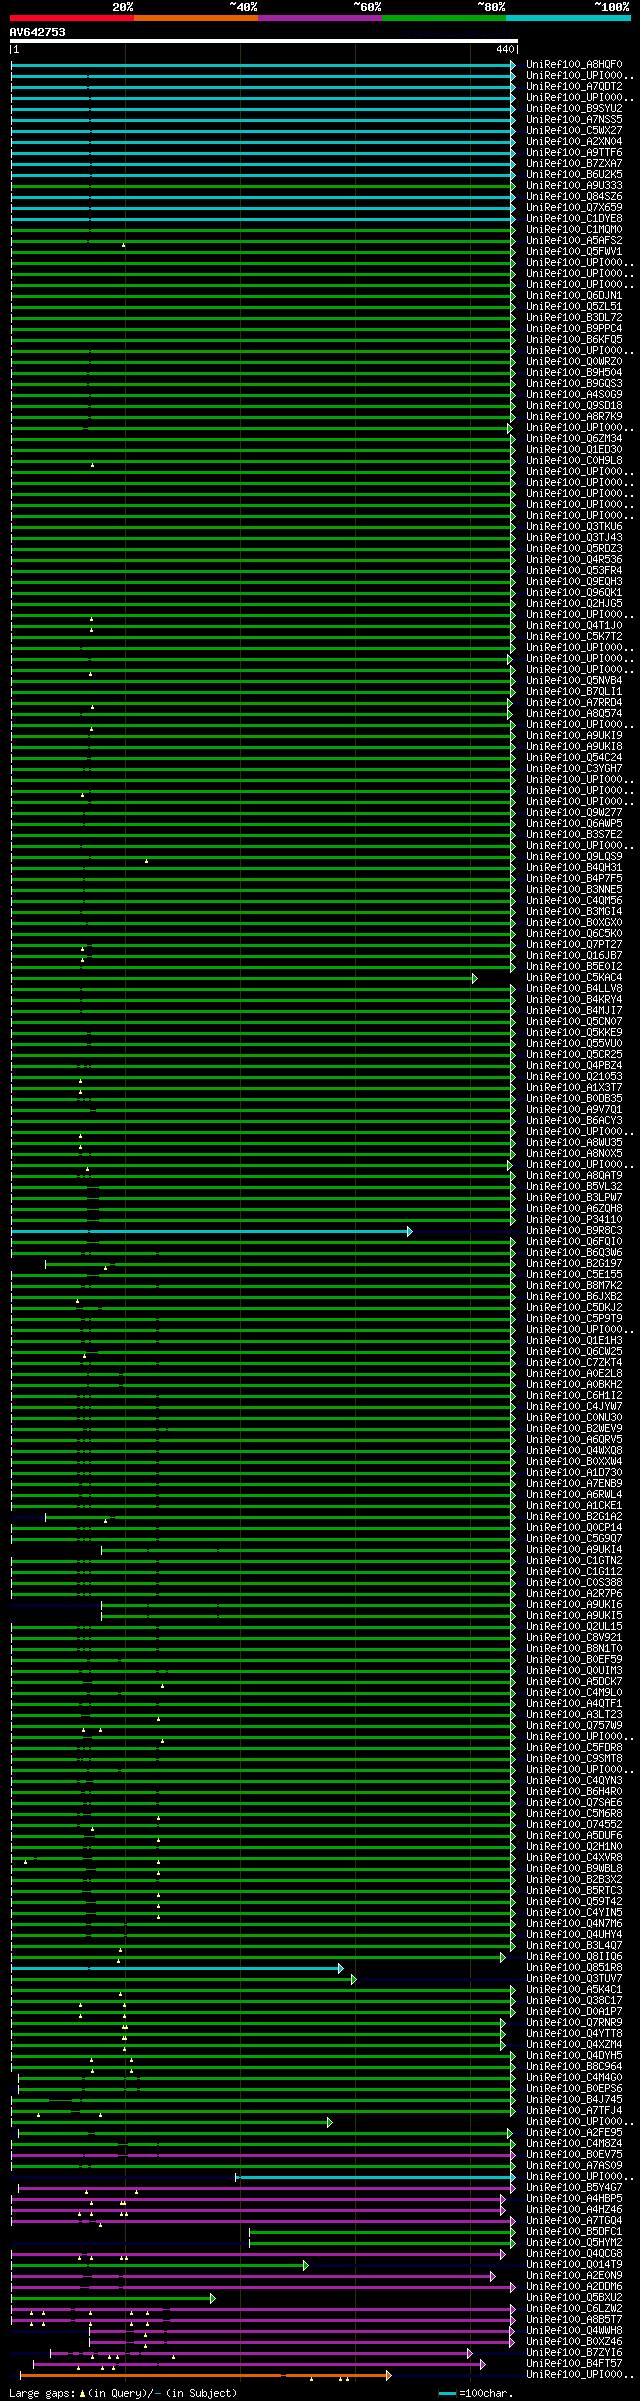This screenshot has width=640, height=2401.
Task: Click the 'Large gaps' legend text
Action: click(123, 2393)
